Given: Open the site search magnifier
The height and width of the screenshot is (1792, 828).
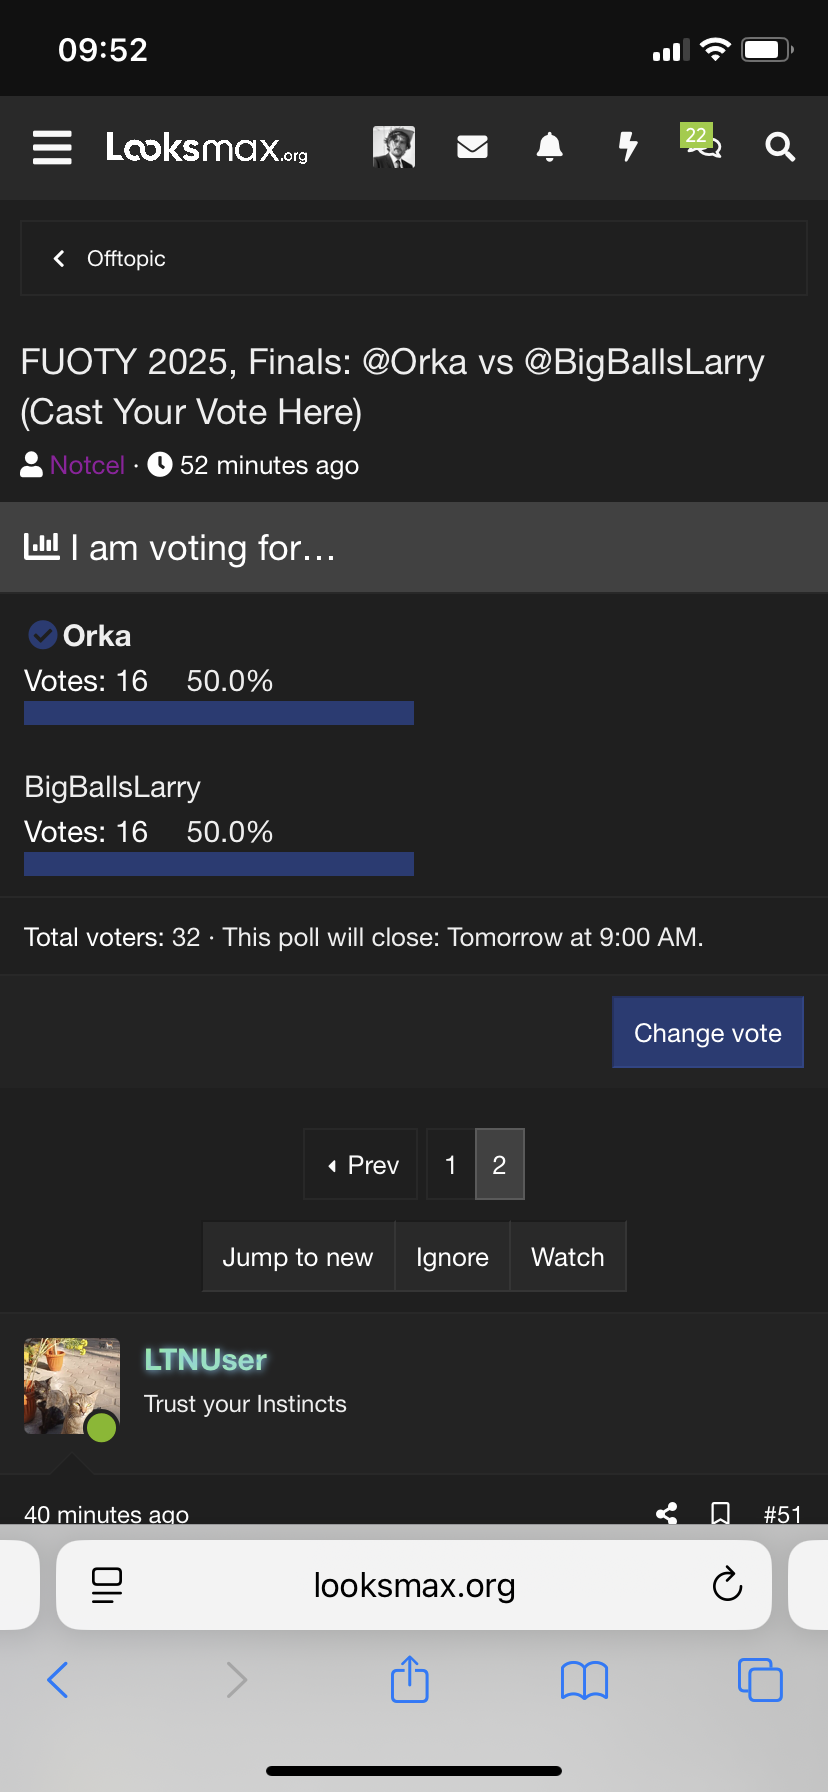Looking at the screenshot, I should (x=780, y=147).
